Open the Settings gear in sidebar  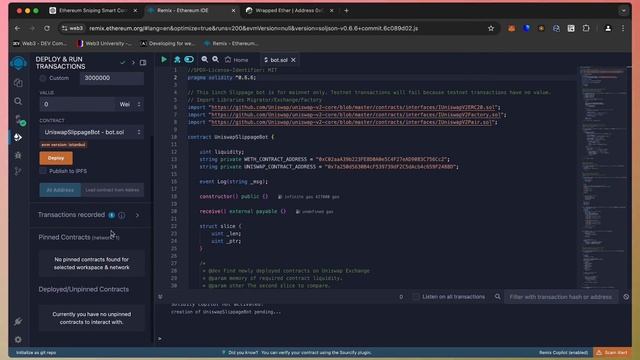tap(18, 339)
